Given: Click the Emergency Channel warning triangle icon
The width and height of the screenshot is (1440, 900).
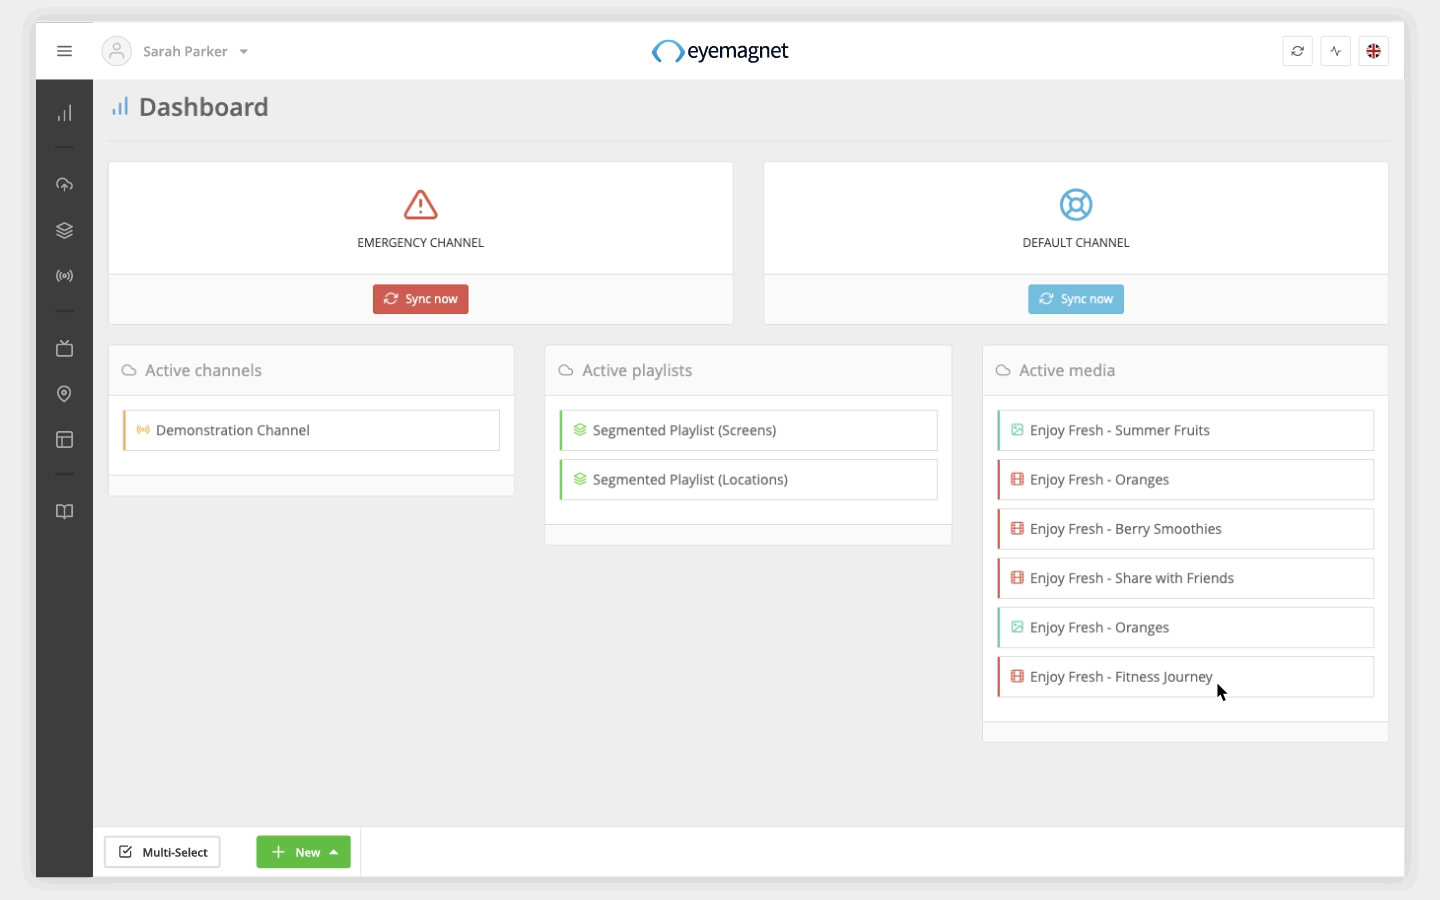Looking at the screenshot, I should (420, 204).
